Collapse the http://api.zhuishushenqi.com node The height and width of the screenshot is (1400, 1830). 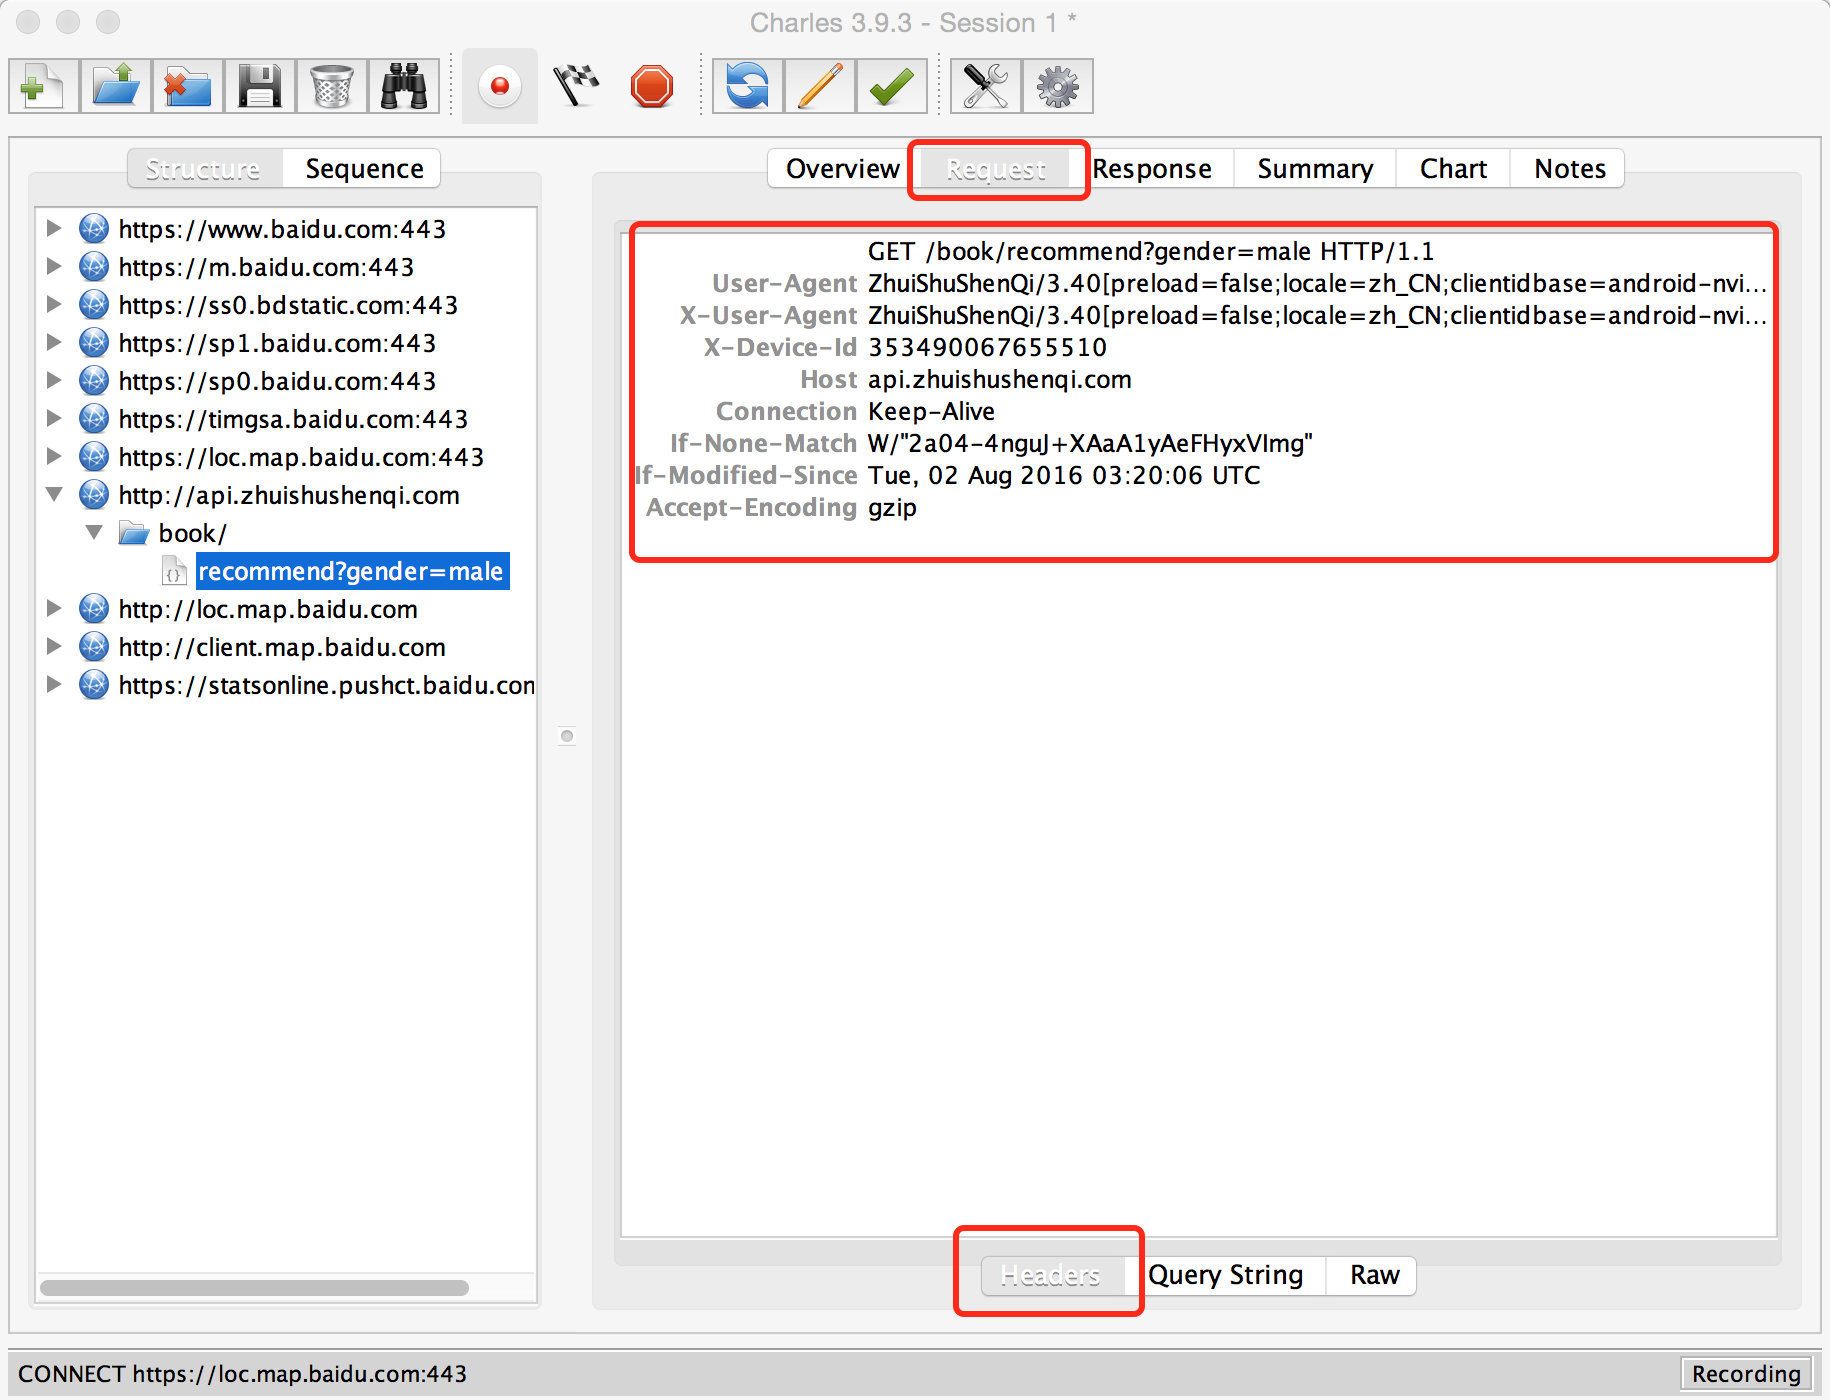(54, 495)
